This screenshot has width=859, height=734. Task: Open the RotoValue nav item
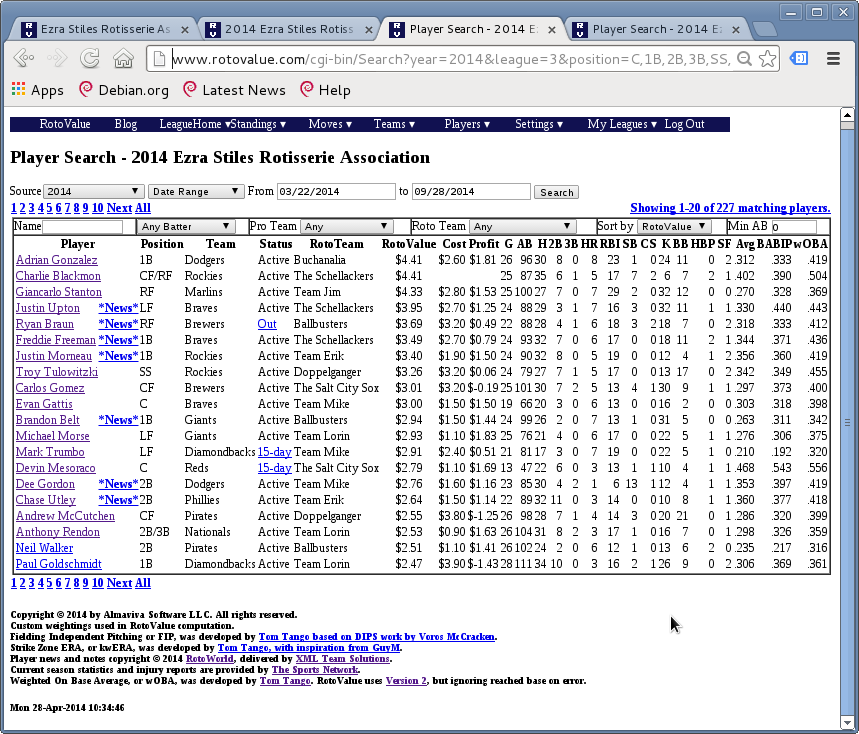65,124
